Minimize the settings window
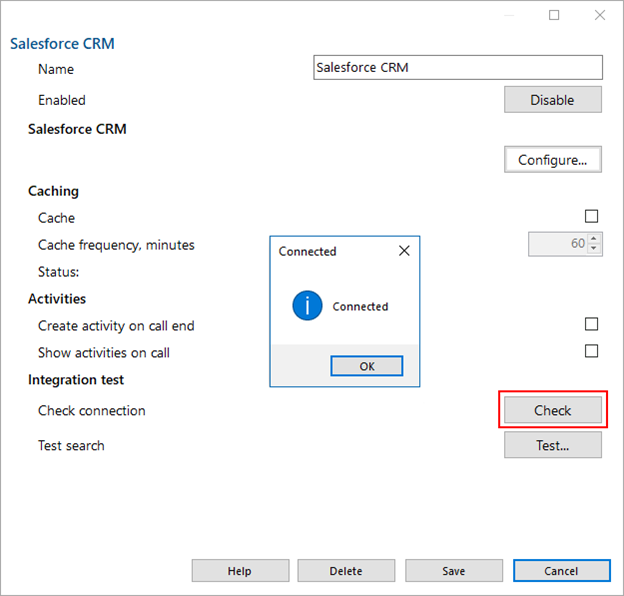The image size is (624, 596). [509, 15]
